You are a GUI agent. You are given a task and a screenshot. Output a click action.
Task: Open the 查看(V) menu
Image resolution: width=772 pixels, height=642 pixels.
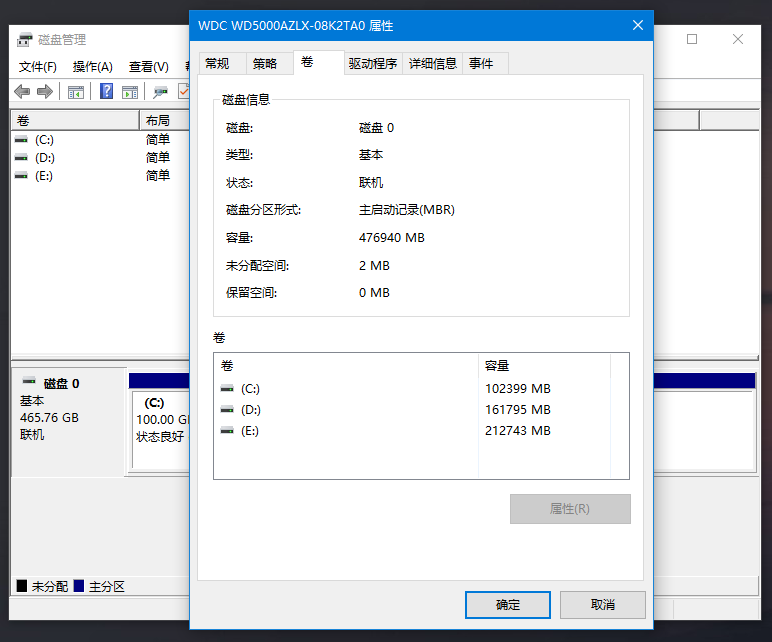click(x=148, y=67)
